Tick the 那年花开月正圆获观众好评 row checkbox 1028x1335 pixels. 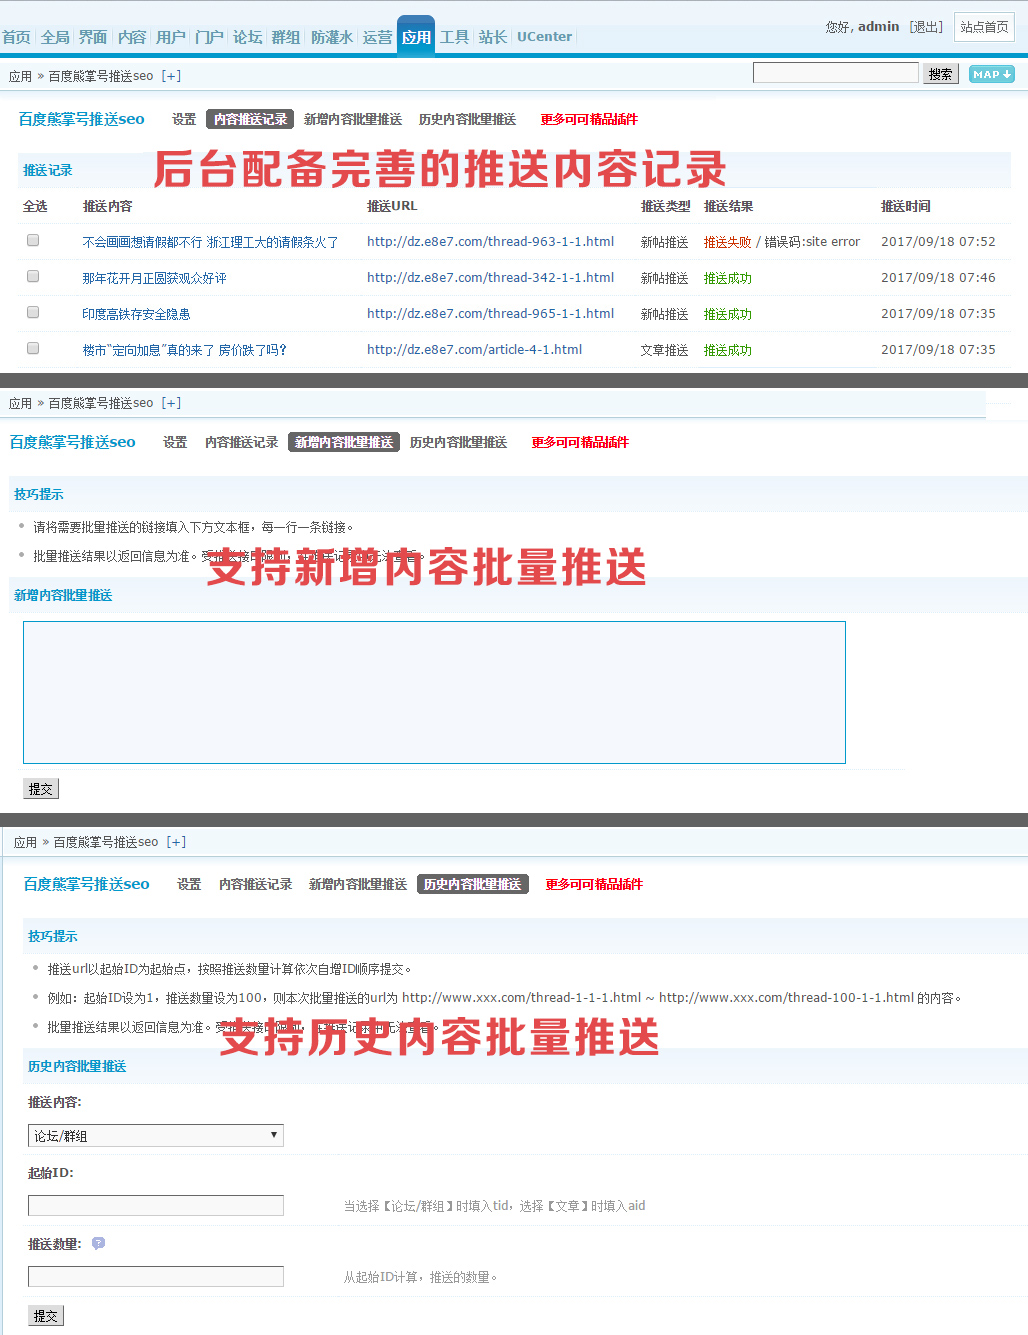[x=33, y=276]
